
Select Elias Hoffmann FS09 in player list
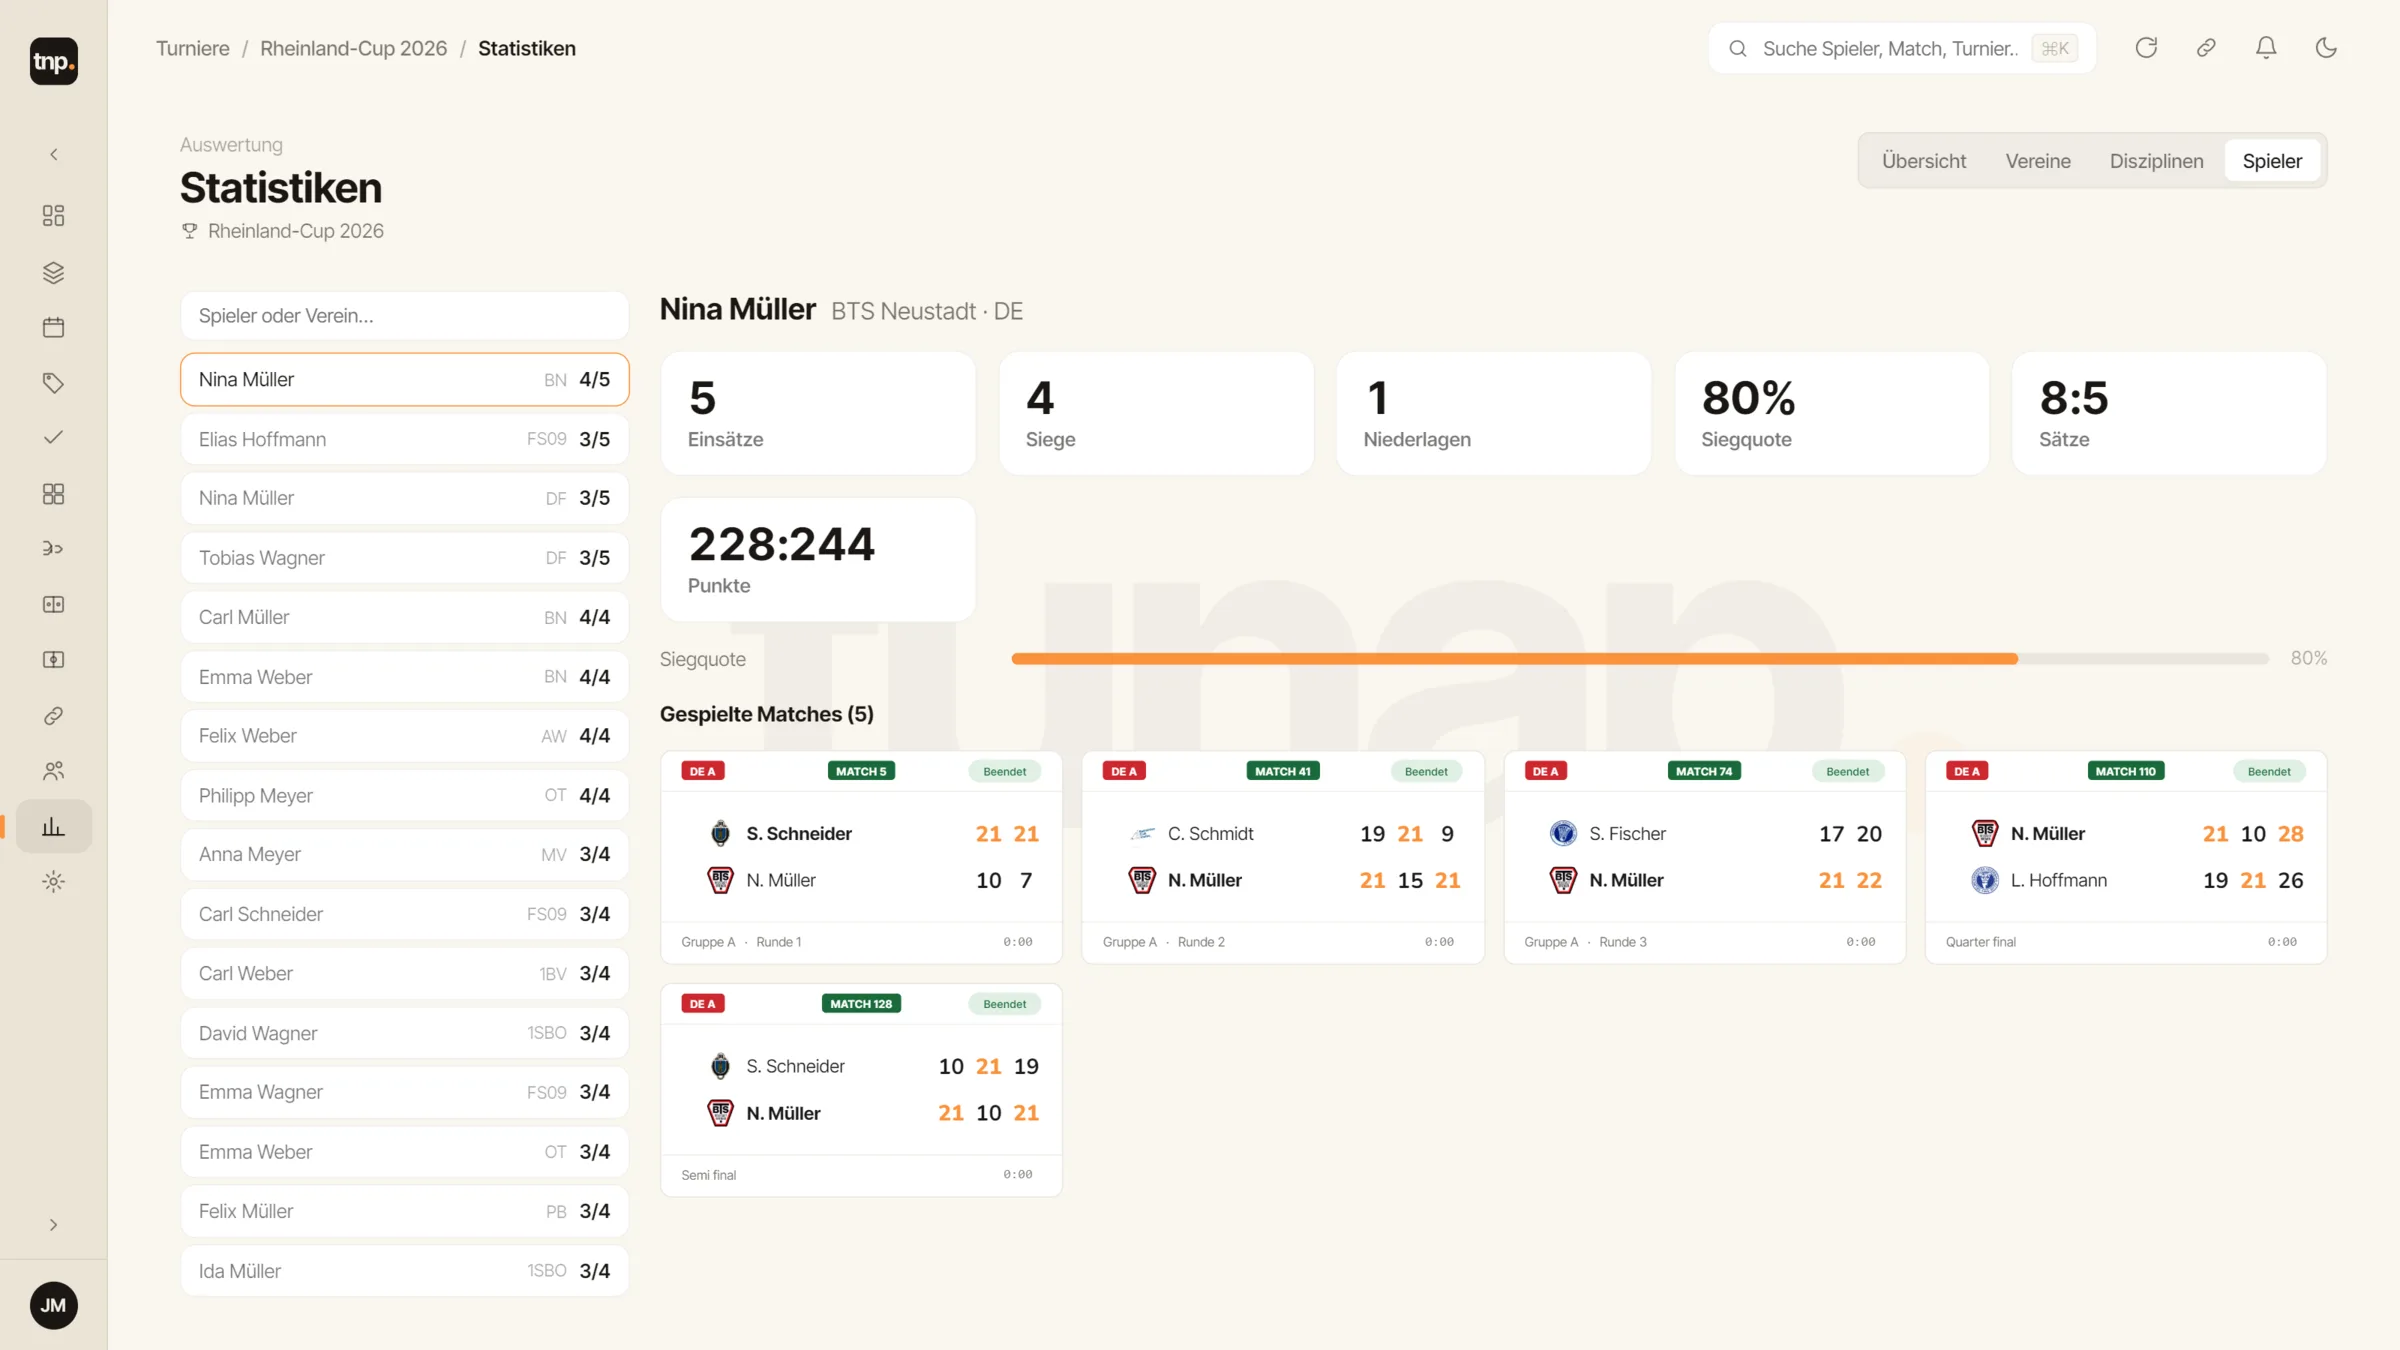405,439
